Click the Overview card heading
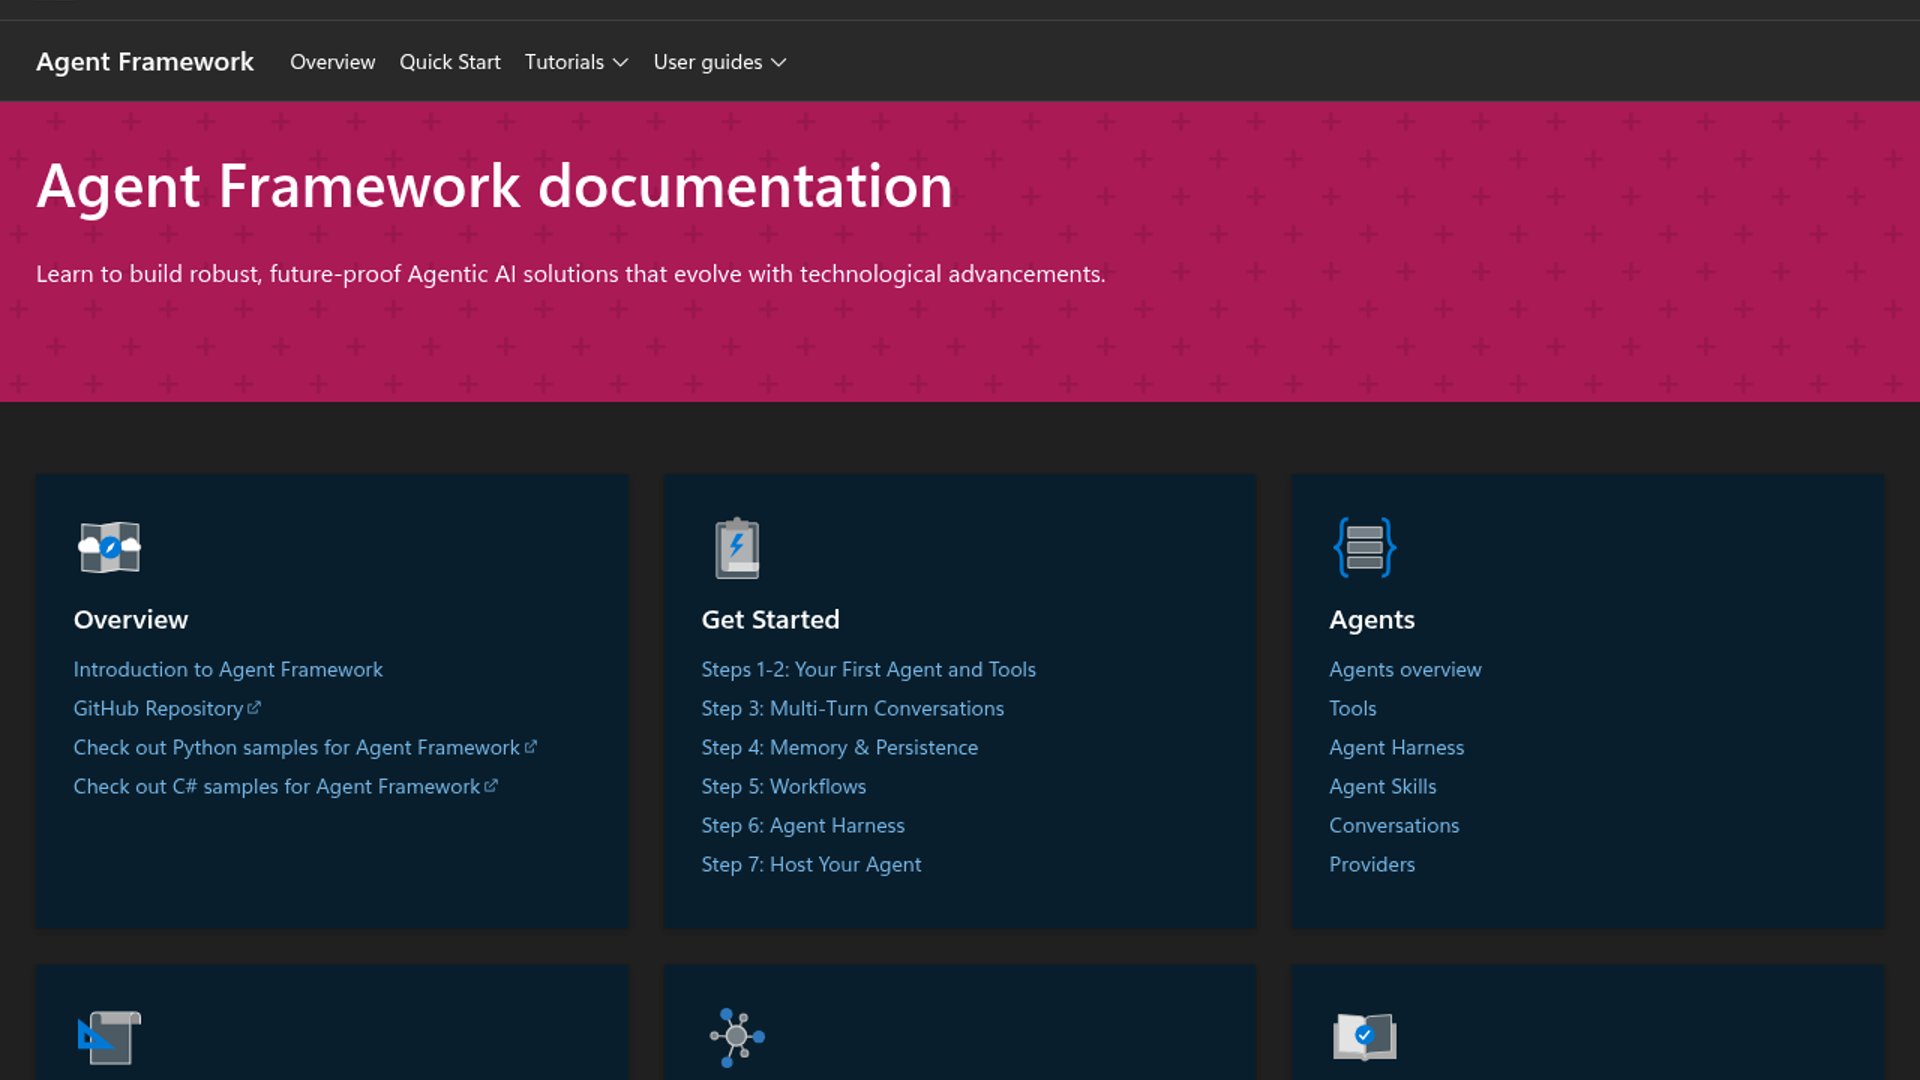Screen dimensions: 1920x1080 coord(131,619)
